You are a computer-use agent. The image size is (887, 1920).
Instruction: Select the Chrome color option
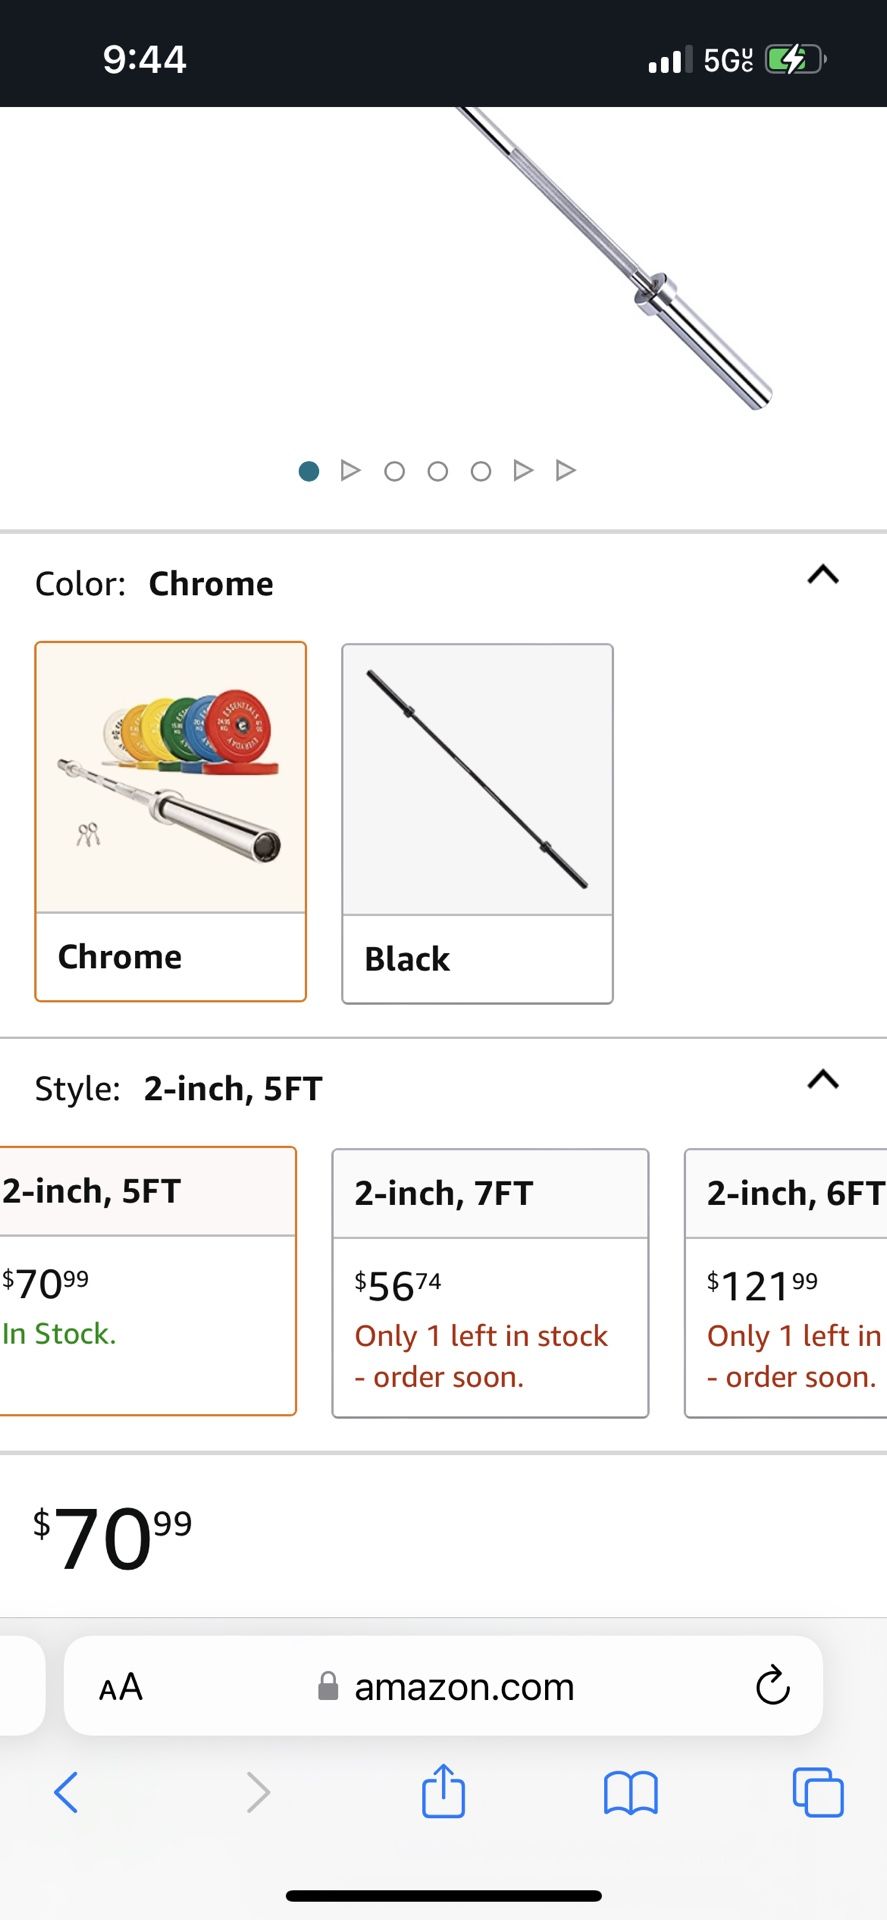pyautogui.click(x=170, y=821)
